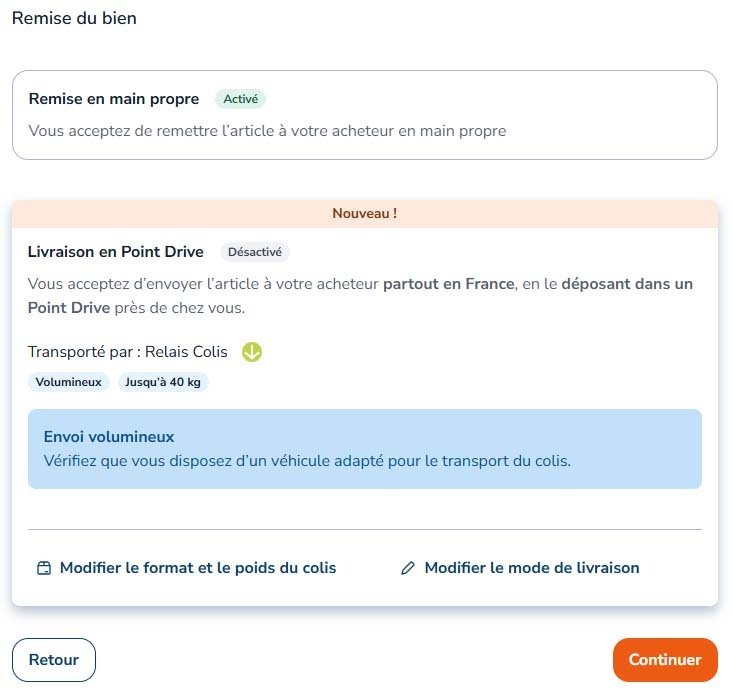Open Modifier le mode de livraison
The width and height of the screenshot is (733, 698).
[x=520, y=568]
